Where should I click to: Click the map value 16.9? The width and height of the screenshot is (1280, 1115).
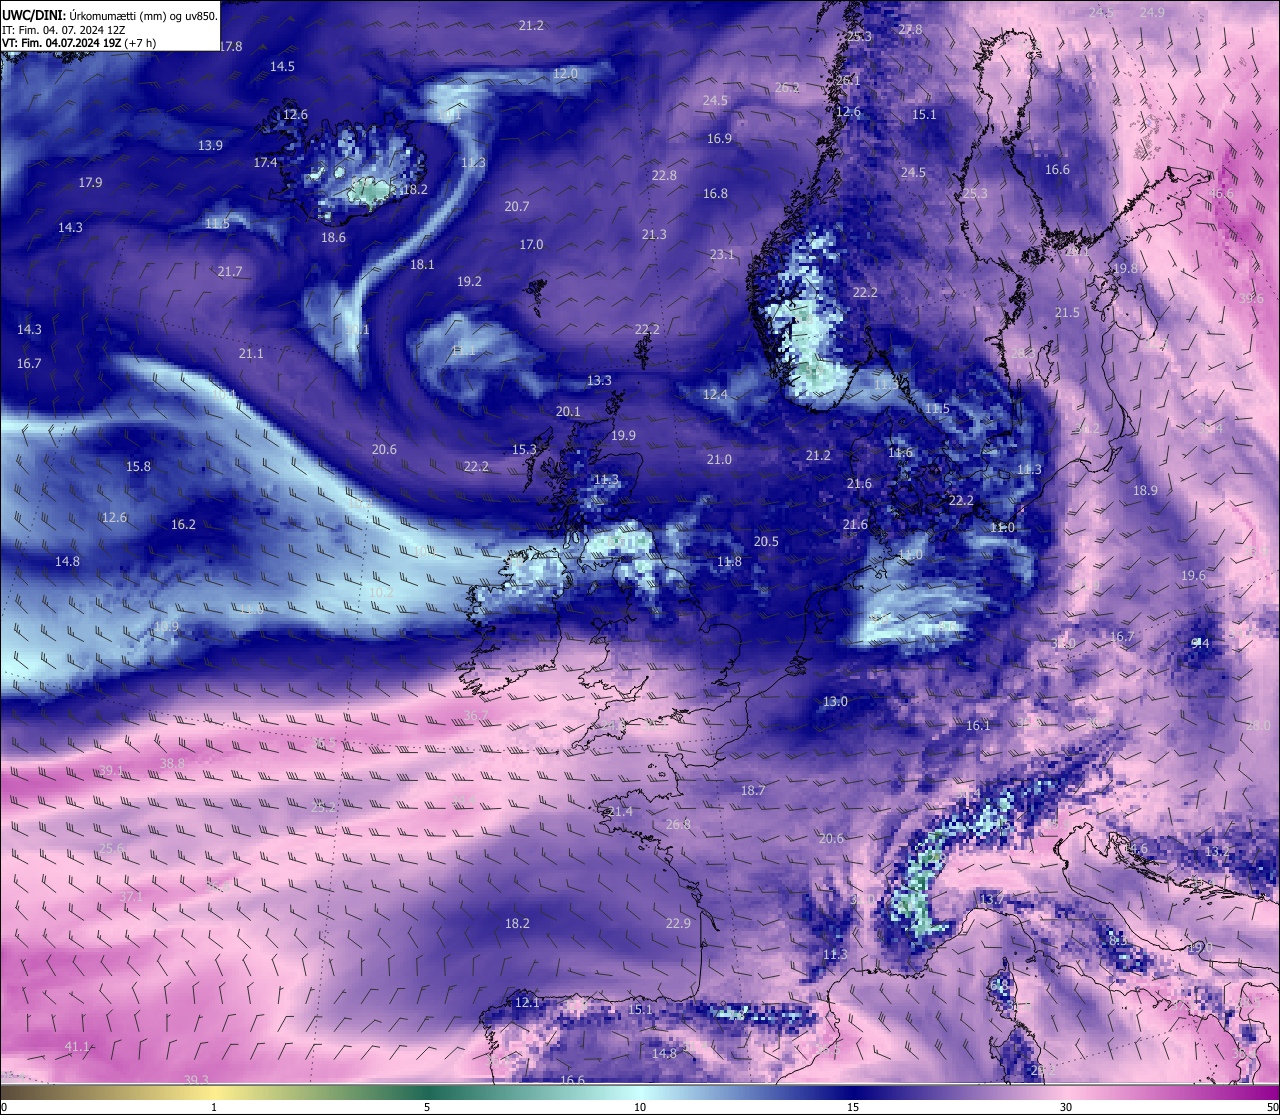[x=719, y=138]
